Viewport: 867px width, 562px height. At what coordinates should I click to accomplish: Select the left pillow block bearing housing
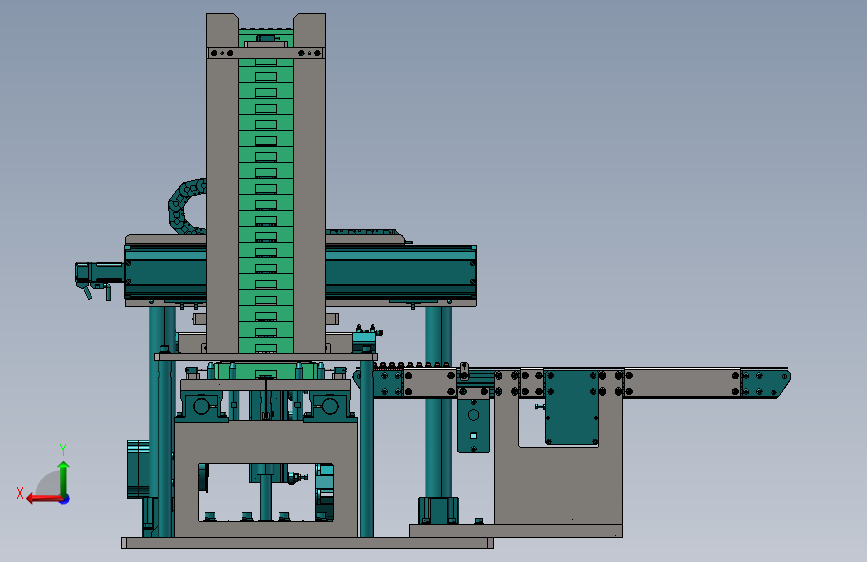pos(201,406)
